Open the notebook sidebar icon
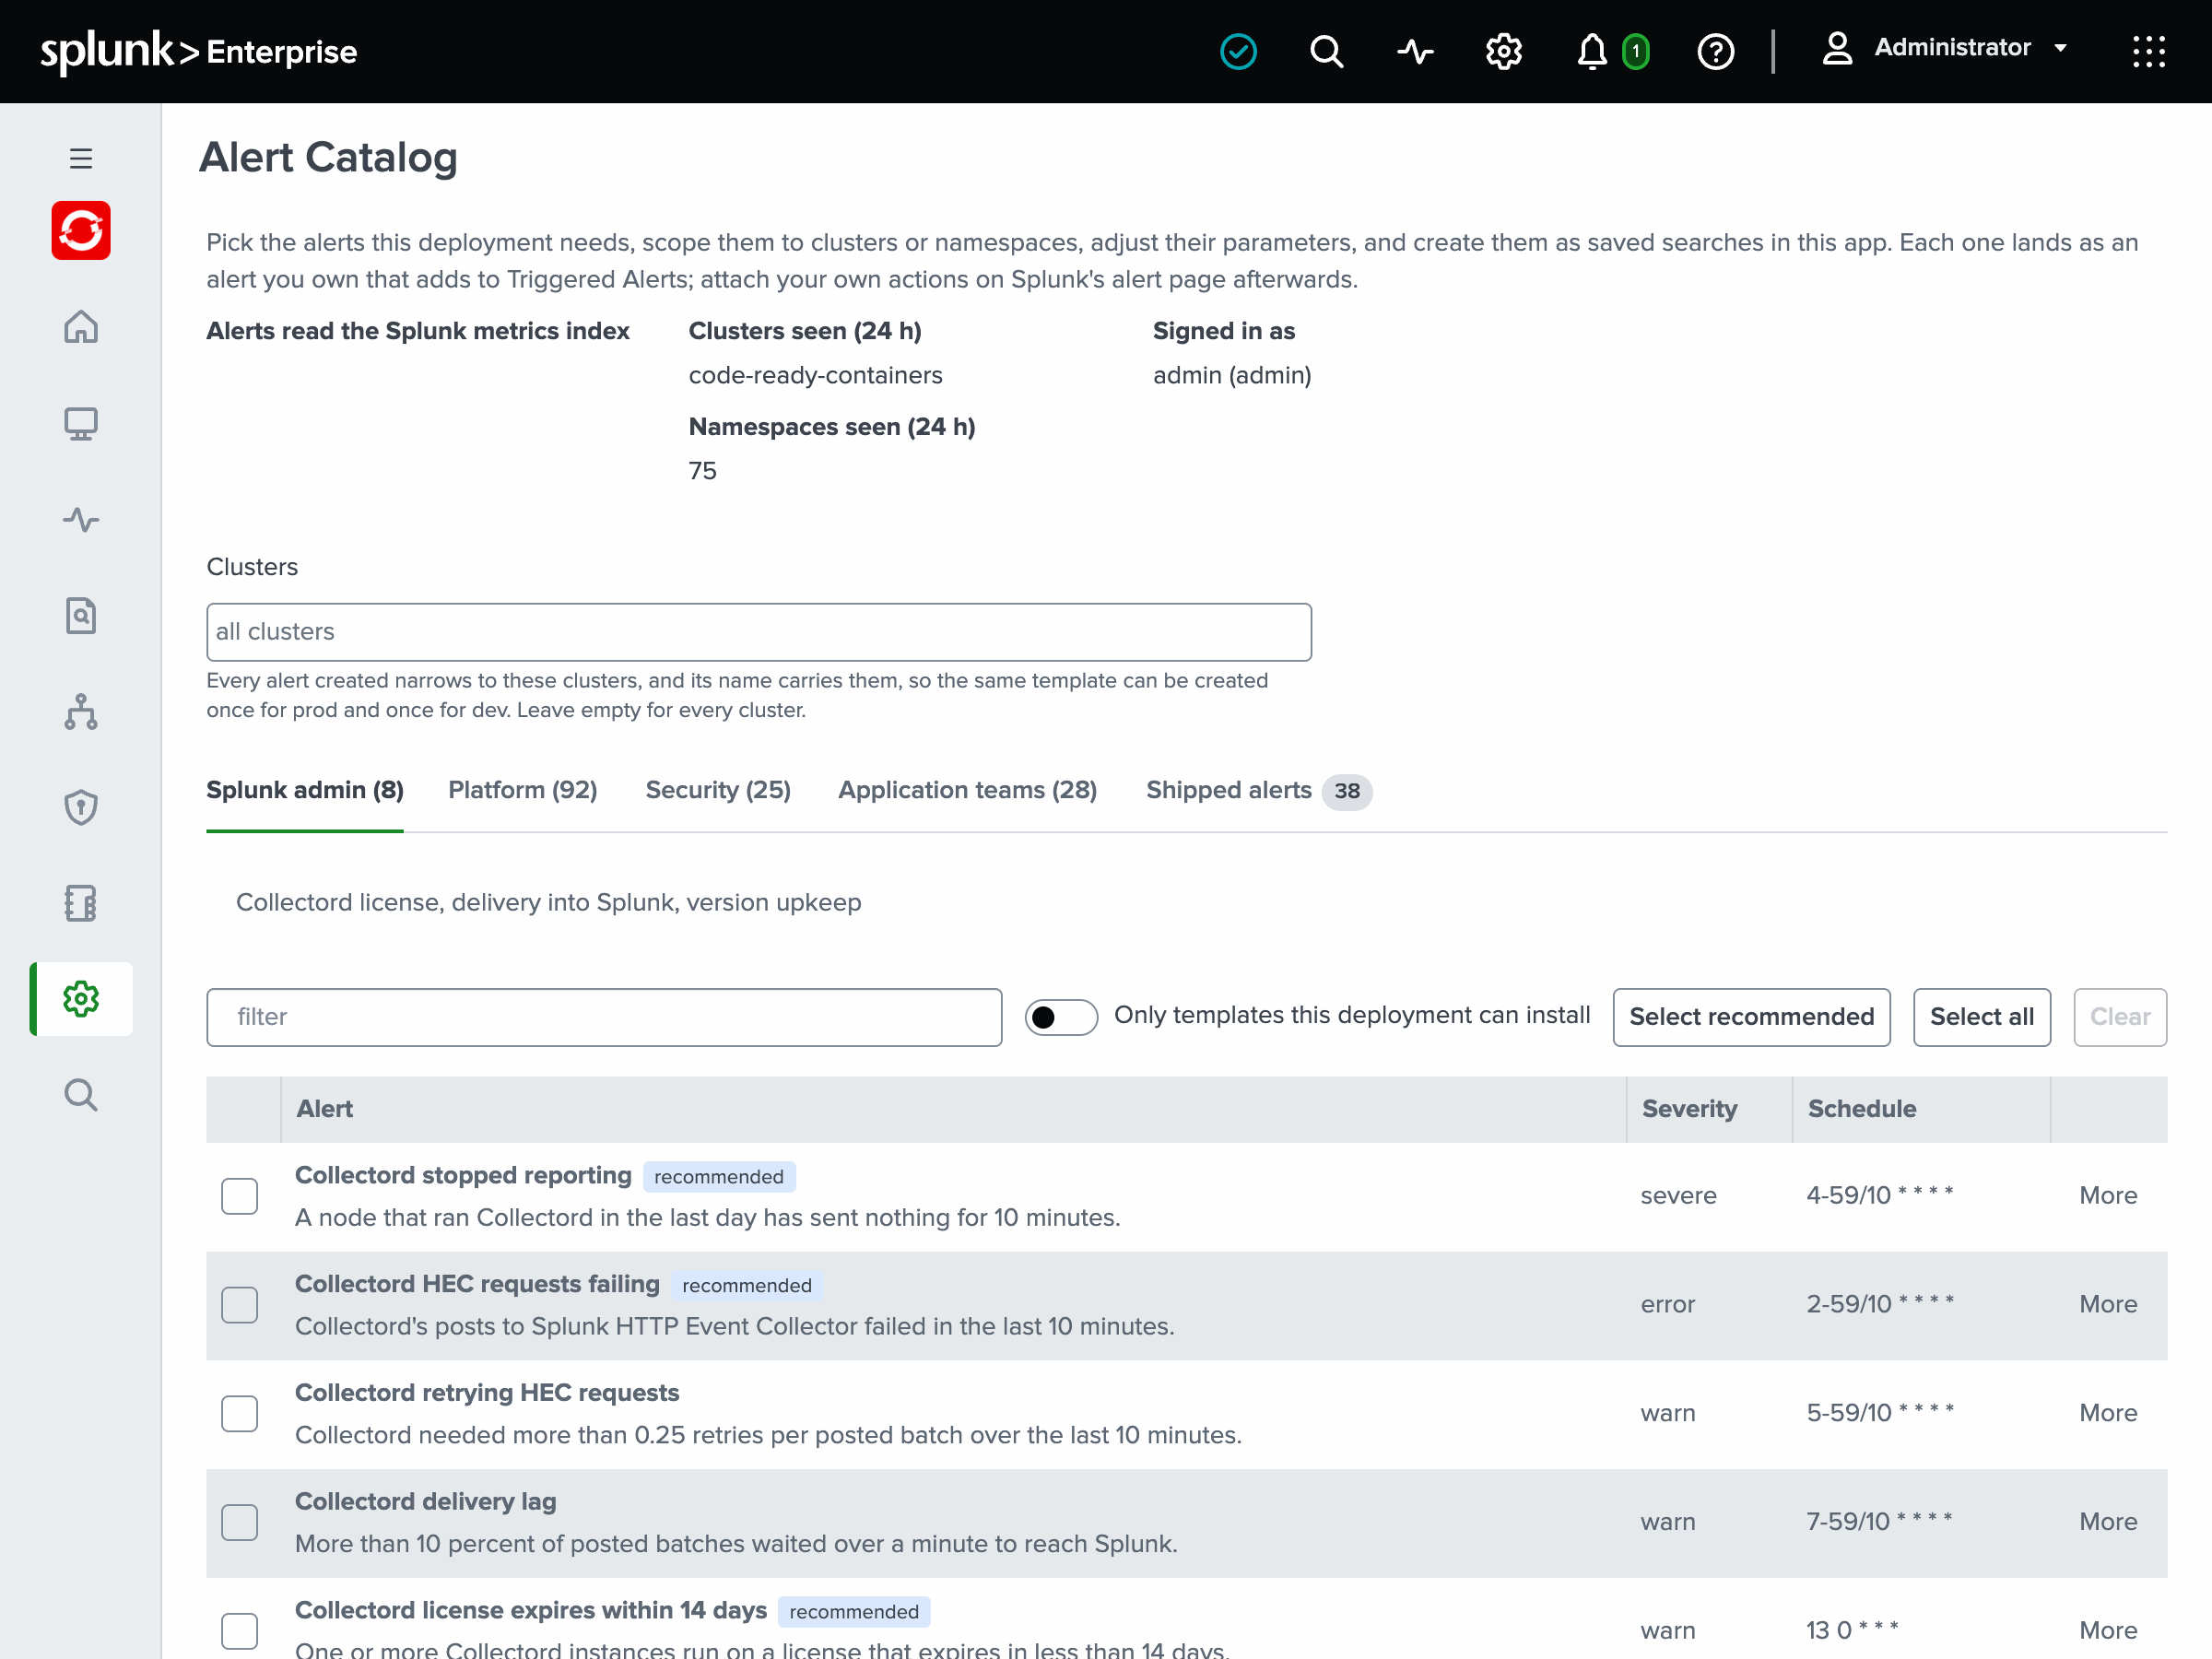The height and width of the screenshot is (1659, 2212). pyautogui.click(x=81, y=903)
